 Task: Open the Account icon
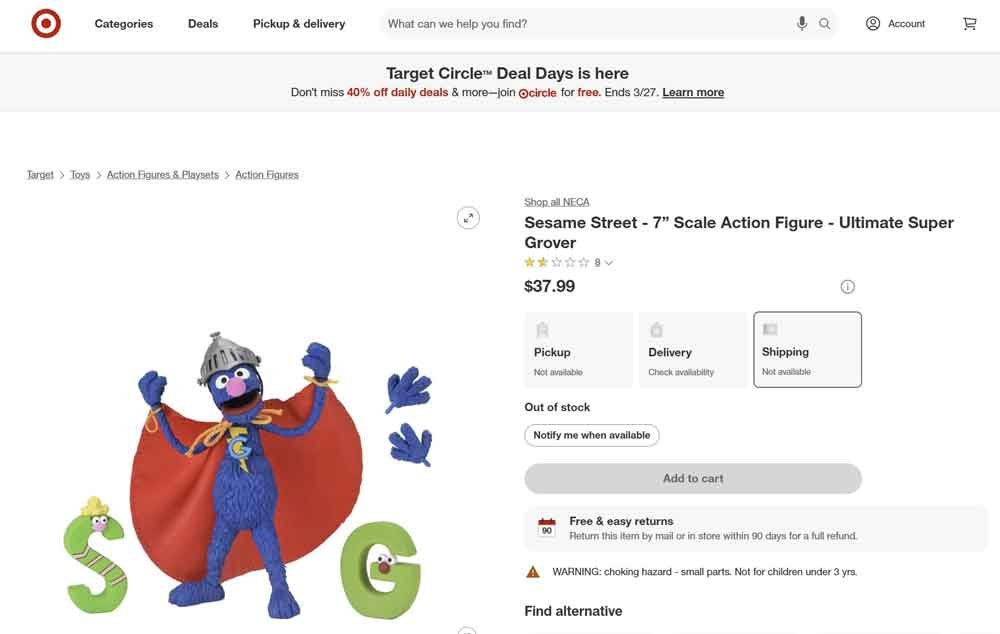coord(871,23)
